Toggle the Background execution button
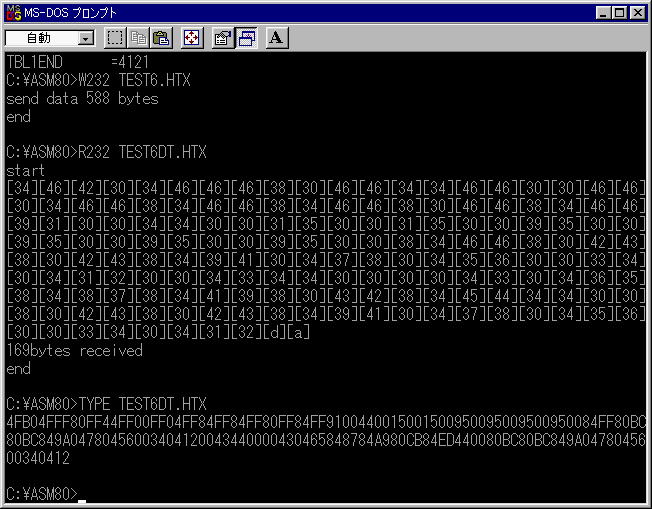 pyautogui.click(x=246, y=38)
